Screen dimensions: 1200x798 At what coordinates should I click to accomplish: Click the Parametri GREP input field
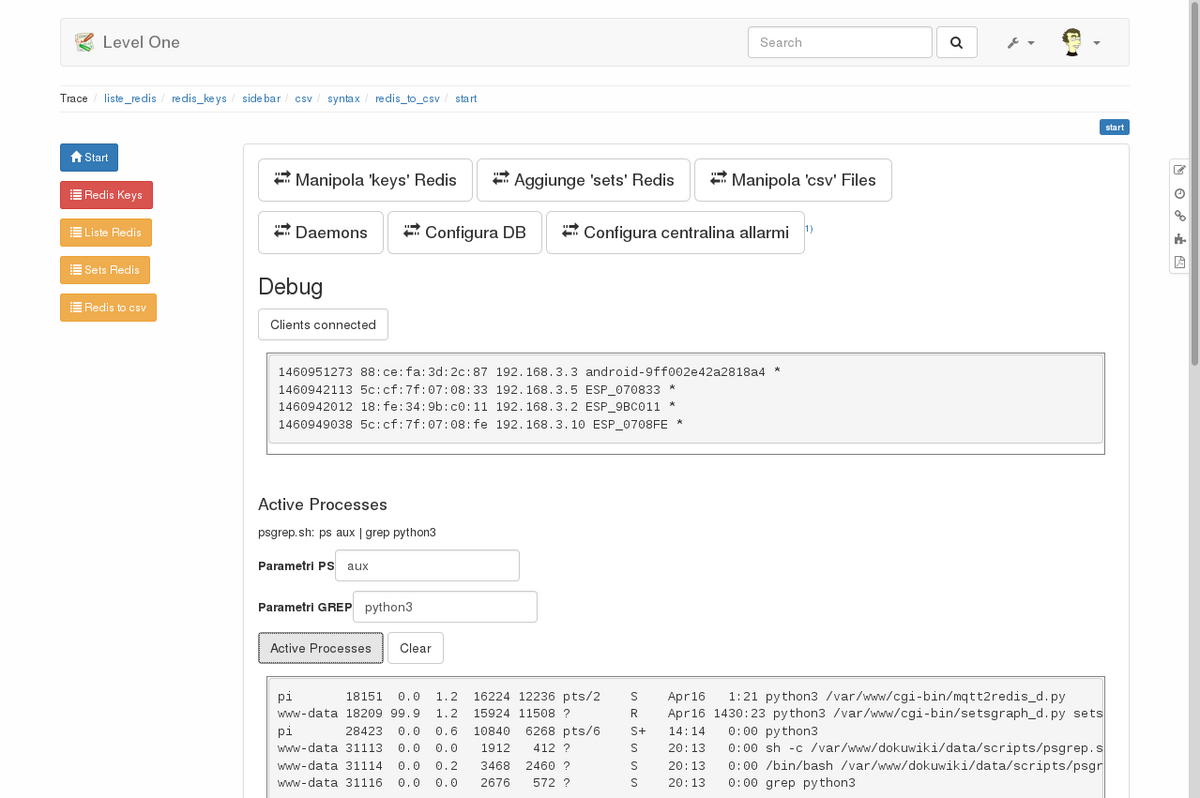(444, 607)
